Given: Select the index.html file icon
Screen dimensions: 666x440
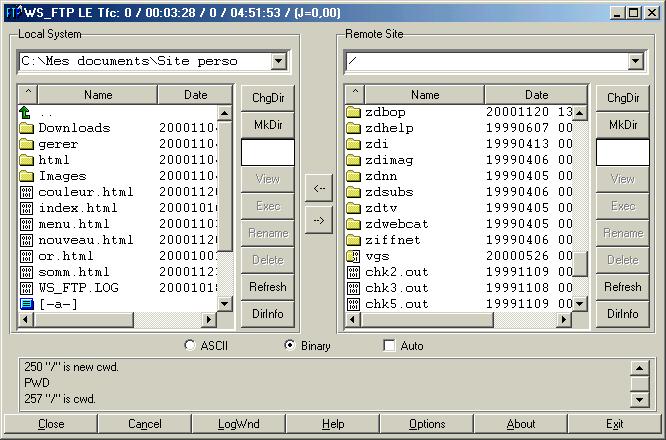Looking at the screenshot, I should 26,208.
